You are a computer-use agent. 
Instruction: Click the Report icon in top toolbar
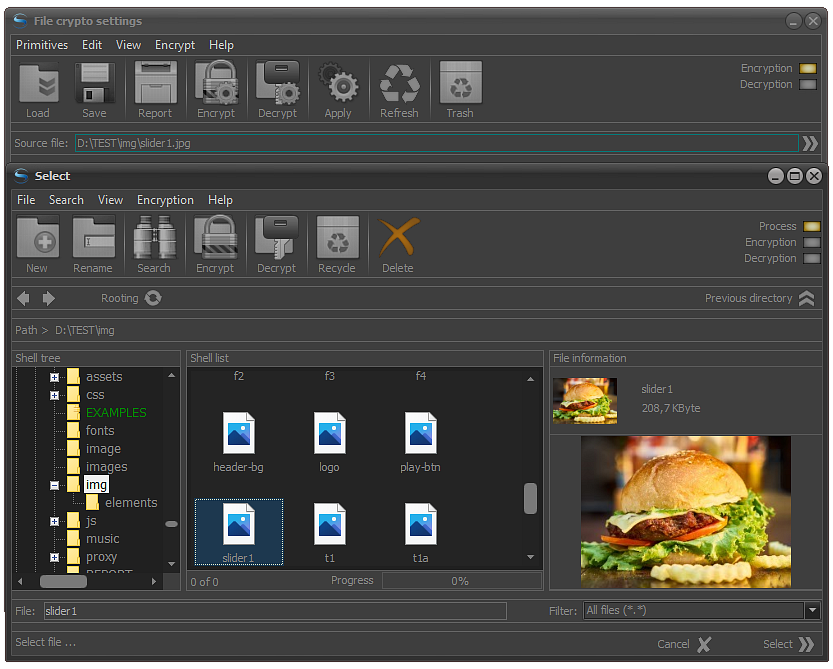click(156, 82)
